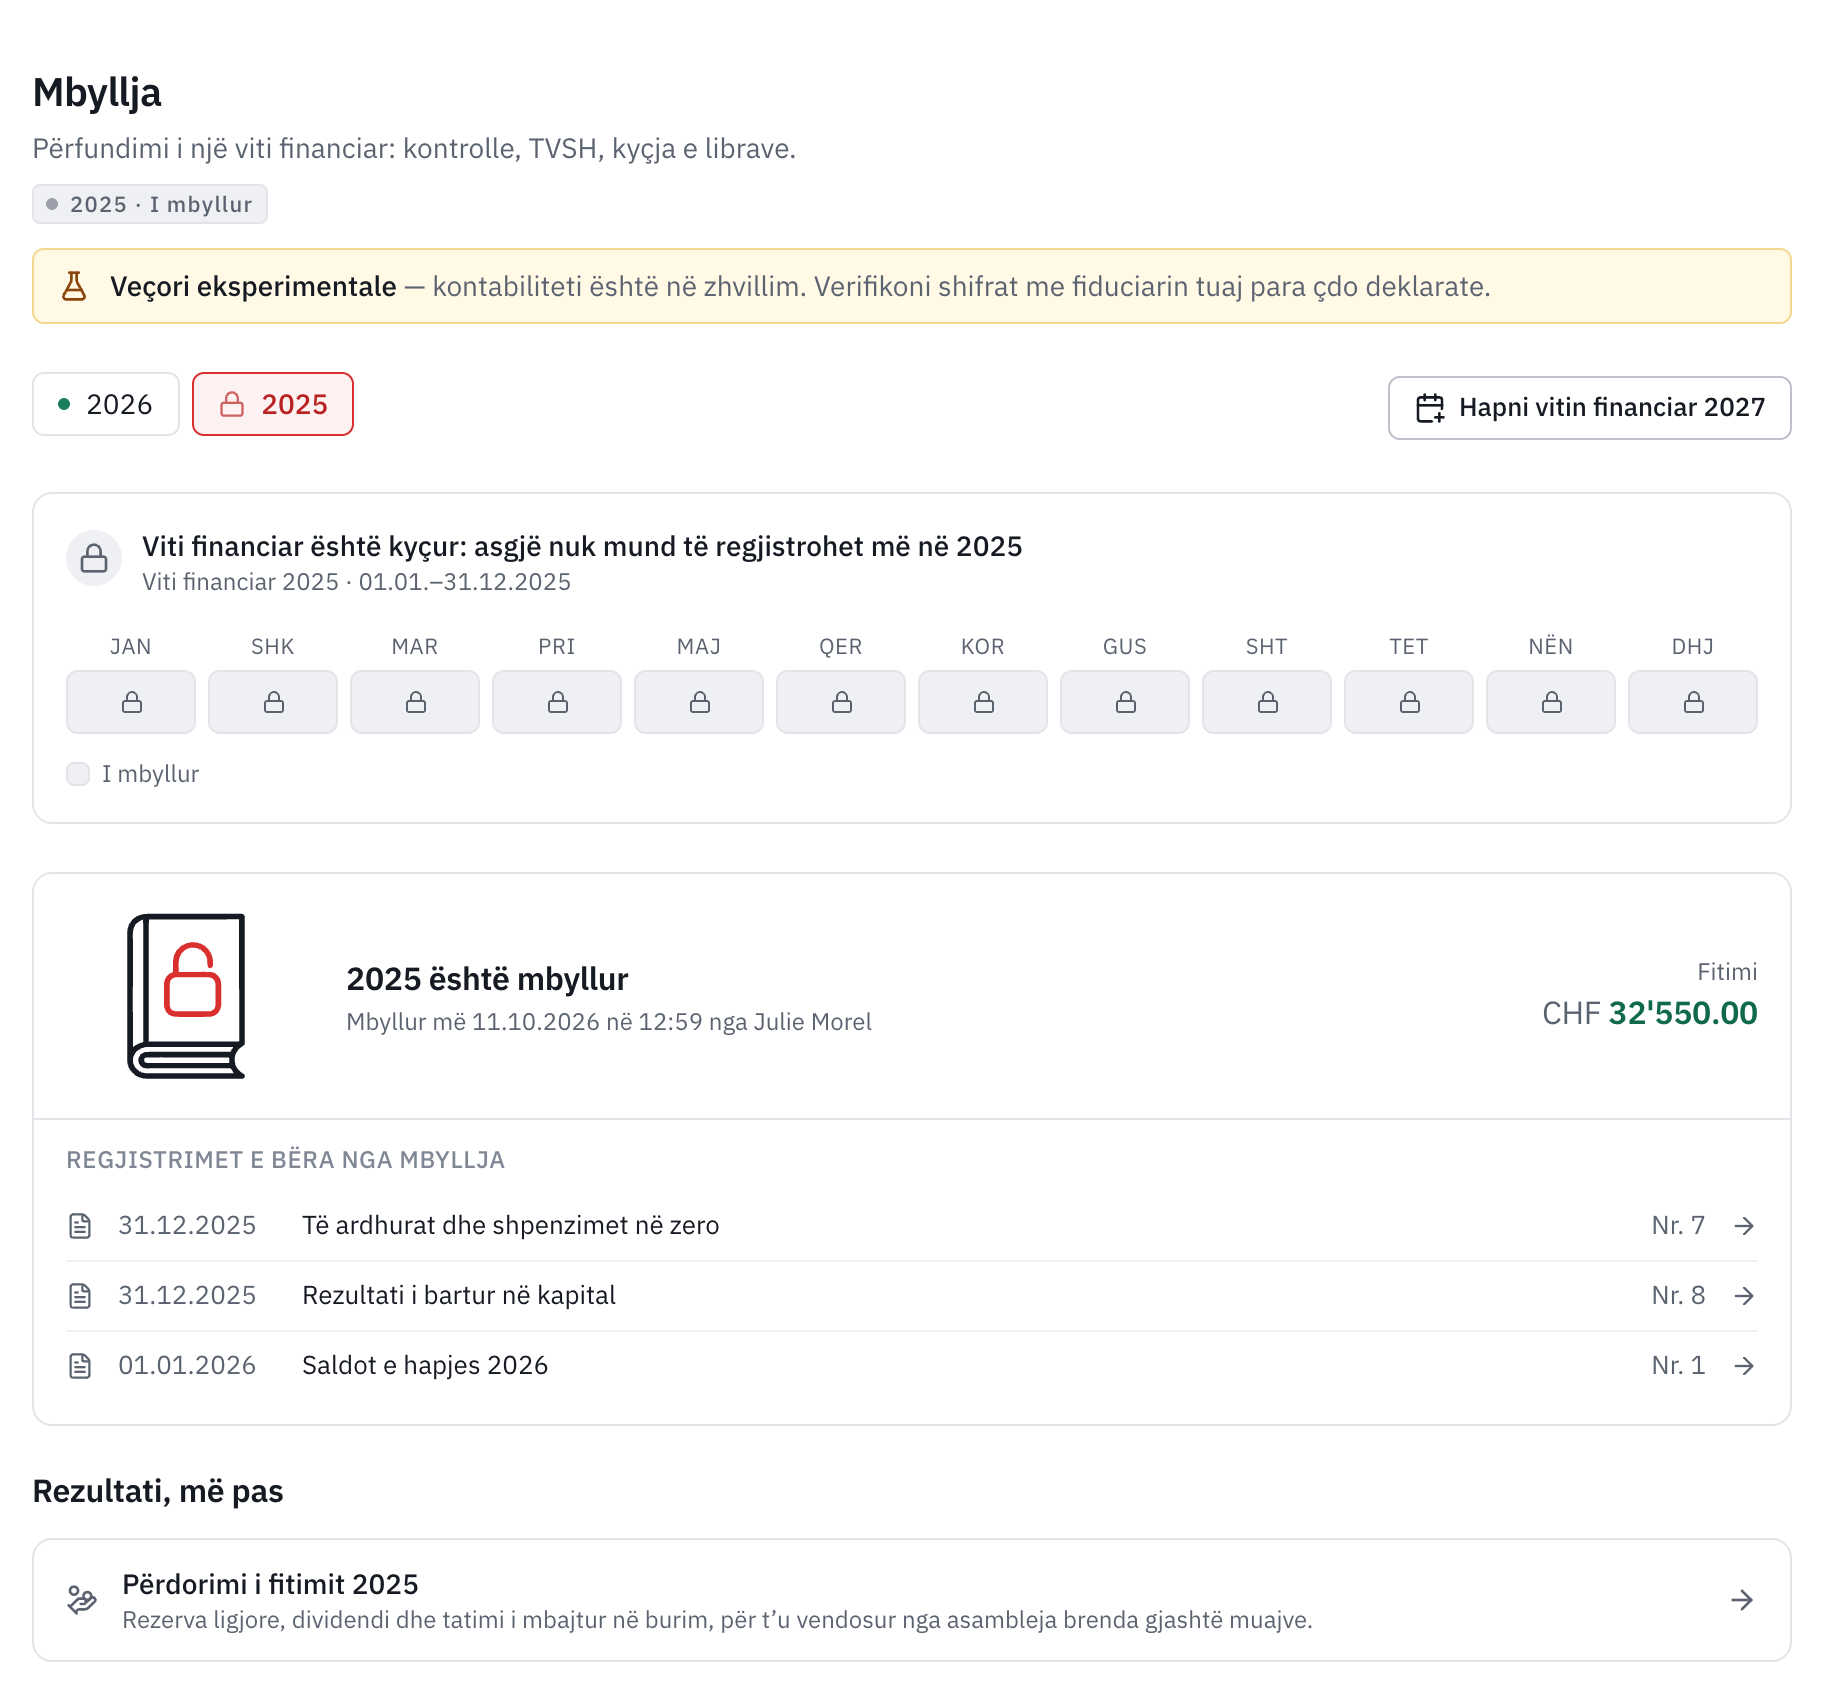Click the Mbyllja page heading
This screenshot has width=1824, height=1688.
97,92
